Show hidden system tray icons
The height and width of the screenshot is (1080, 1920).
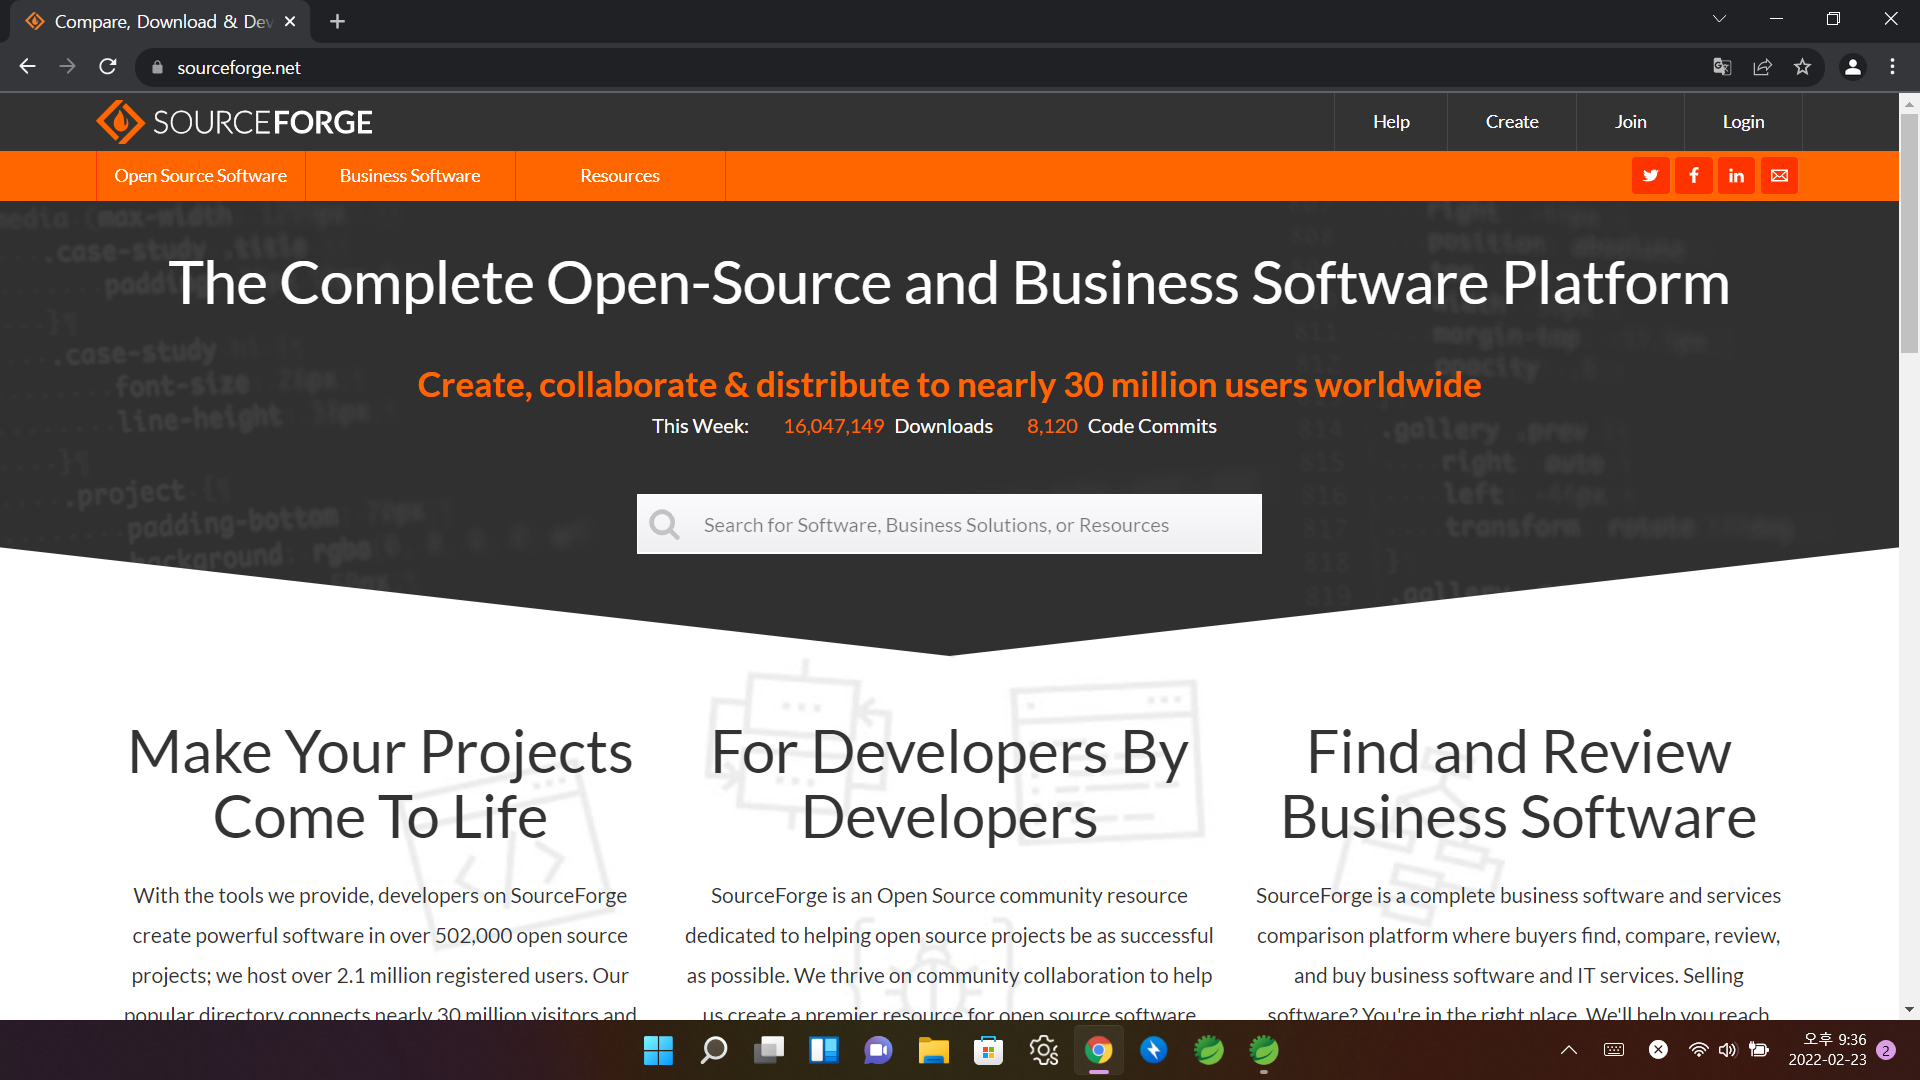pos(1569,1050)
